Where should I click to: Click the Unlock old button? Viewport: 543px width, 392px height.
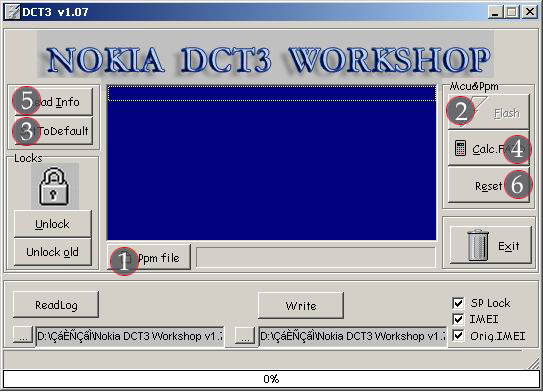(x=53, y=252)
